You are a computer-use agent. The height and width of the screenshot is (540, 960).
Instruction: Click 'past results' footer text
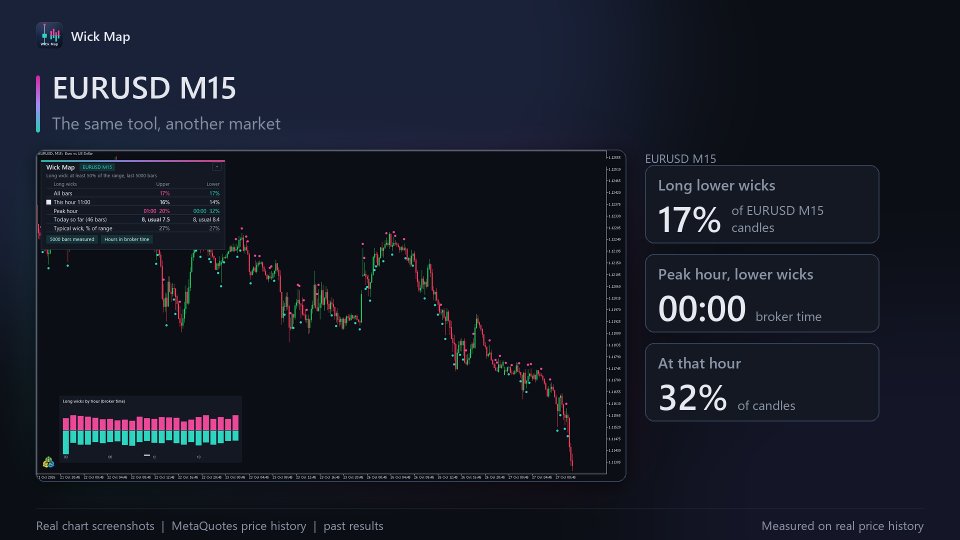point(353,526)
